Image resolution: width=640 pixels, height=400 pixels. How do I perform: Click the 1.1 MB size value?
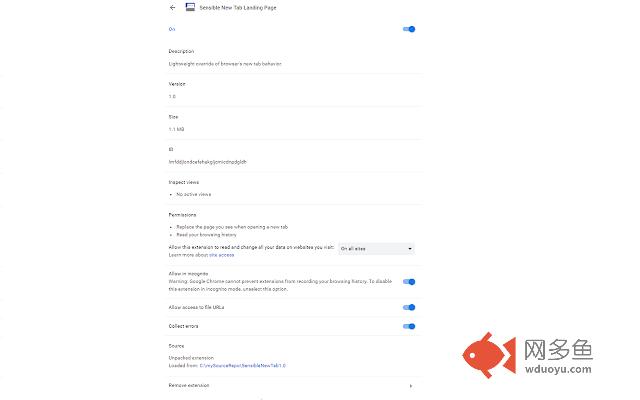[176, 129]
